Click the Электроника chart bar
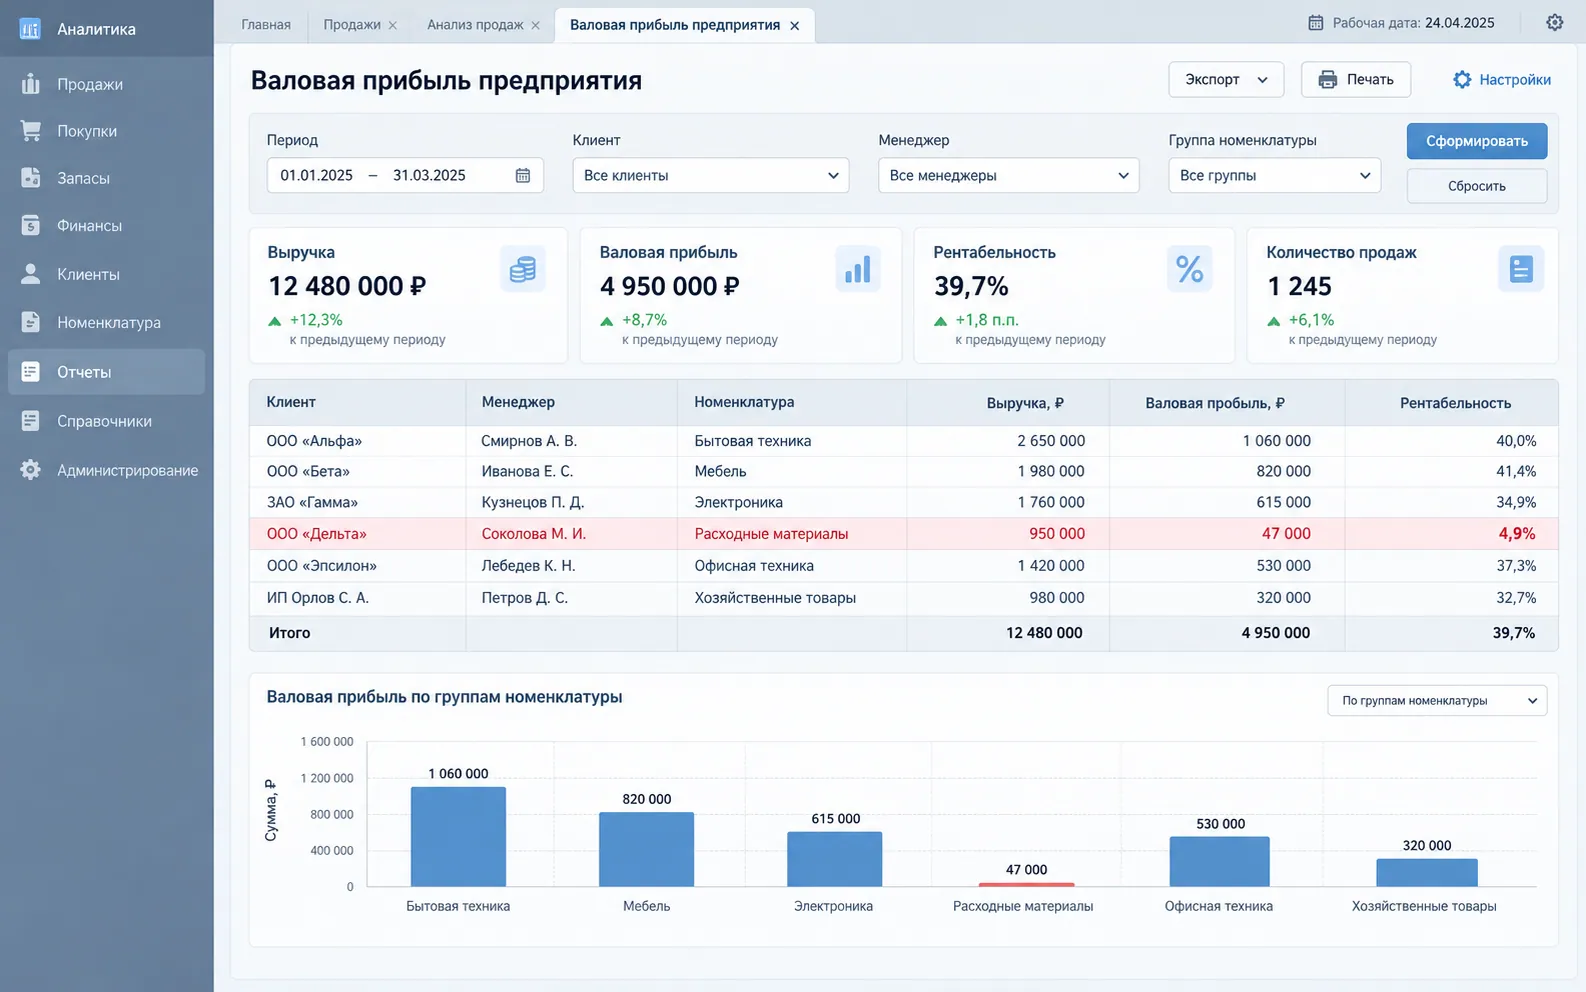Screen dimensions: 1586x992 (x=835, y=859)
